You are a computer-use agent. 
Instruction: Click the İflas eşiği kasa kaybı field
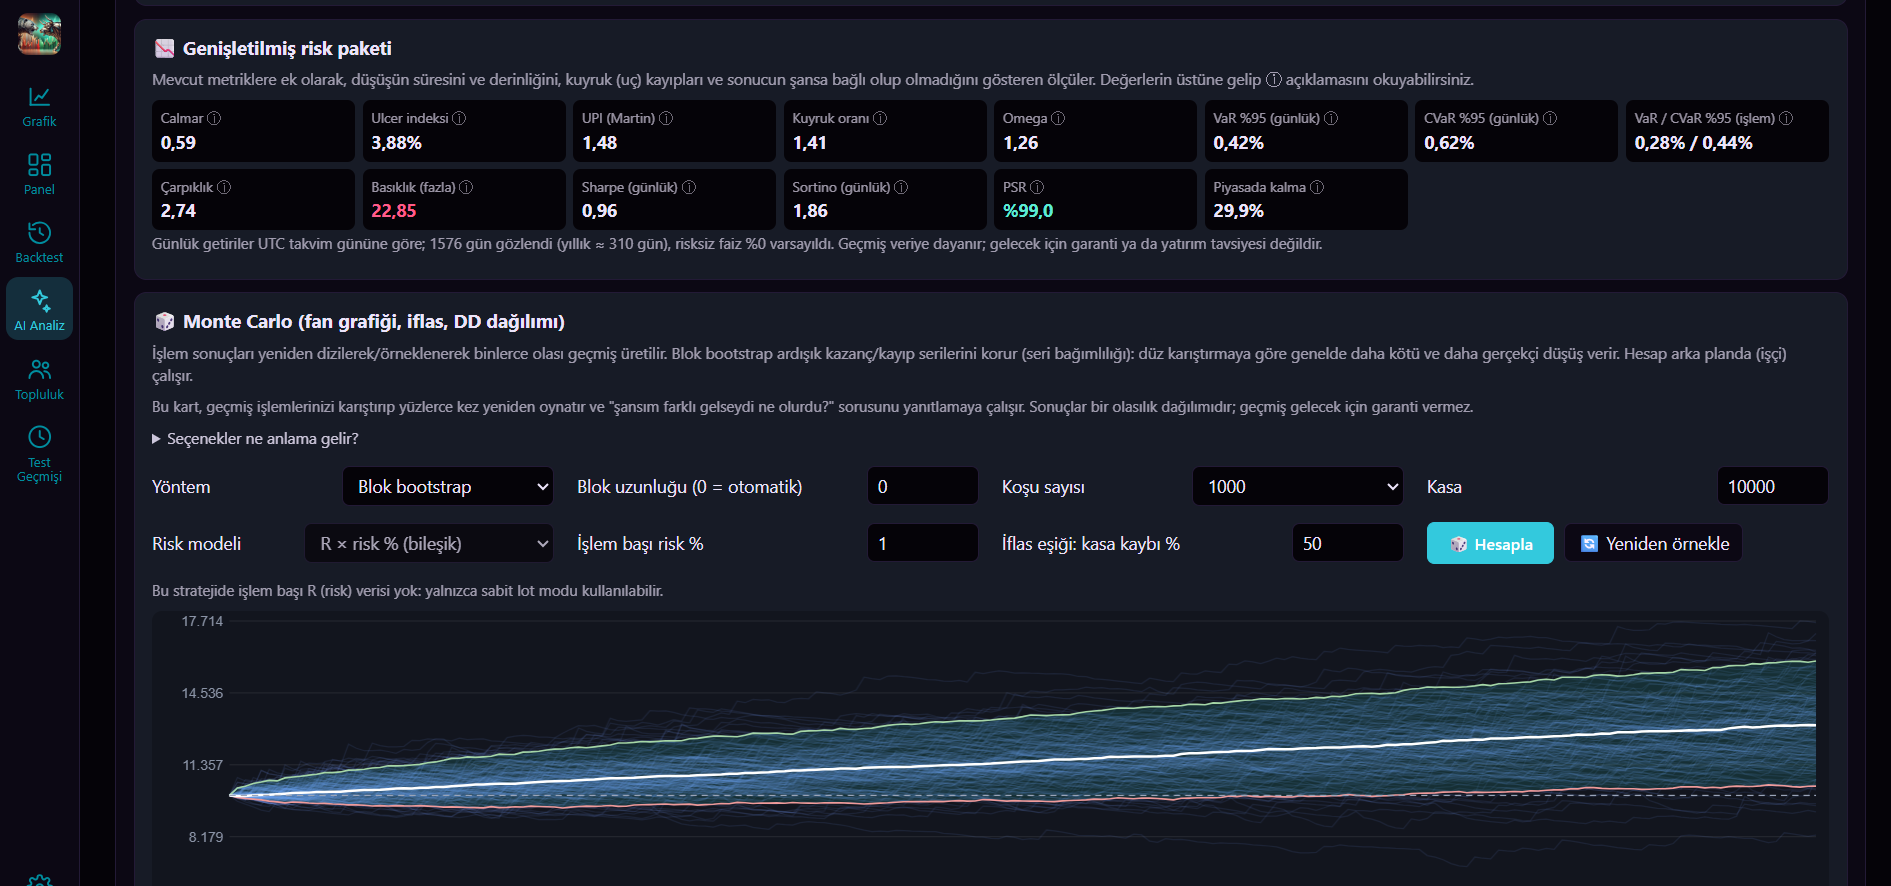point(1348,544)
